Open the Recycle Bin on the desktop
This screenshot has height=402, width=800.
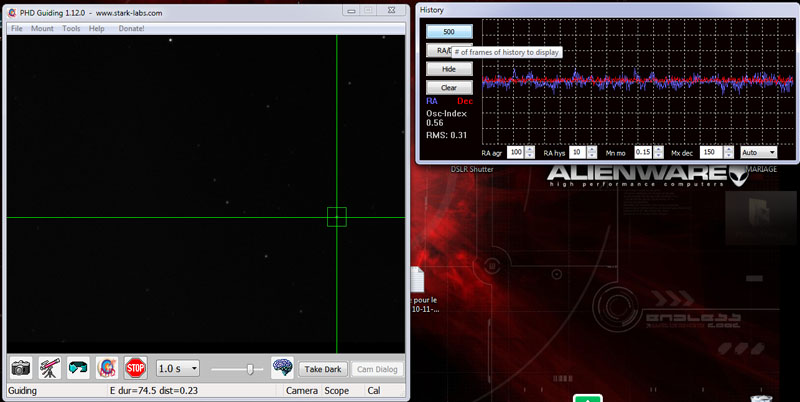tap(761, 398)
